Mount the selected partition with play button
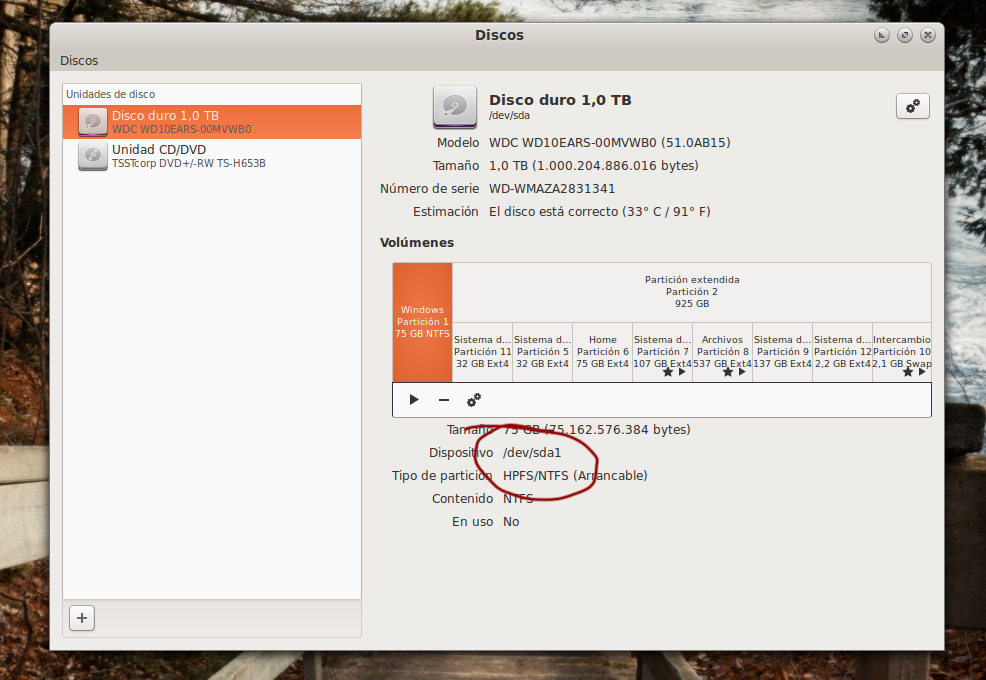 point(414,400)
